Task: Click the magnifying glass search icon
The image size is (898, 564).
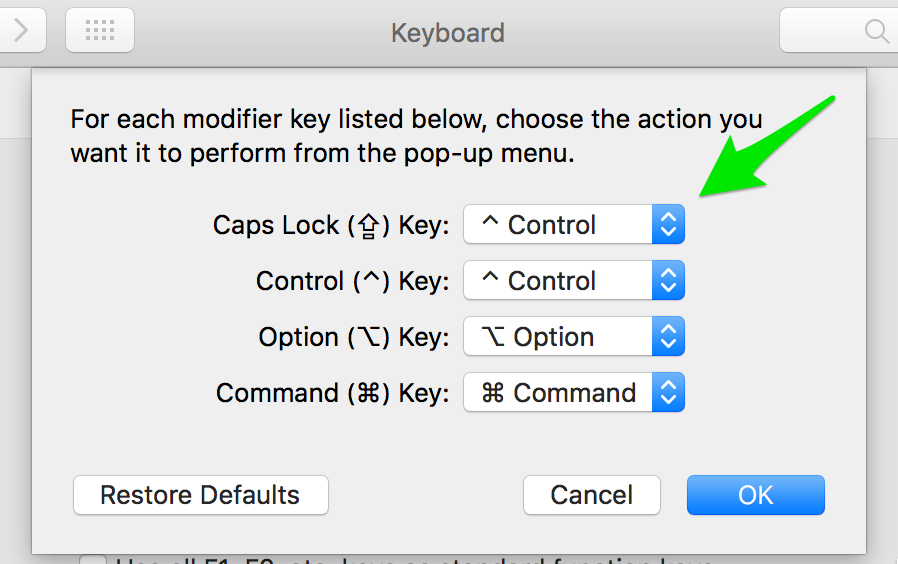Action: tap(877, 31)
